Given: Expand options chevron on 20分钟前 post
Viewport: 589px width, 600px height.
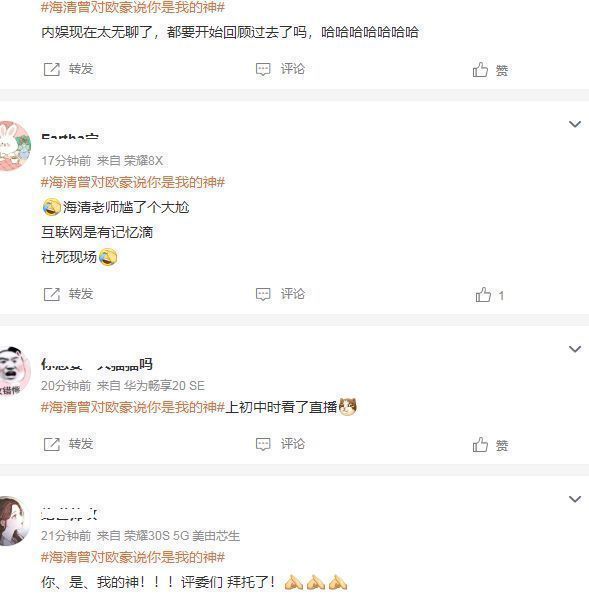Looking at the screenshot, I should click(575, 349).
